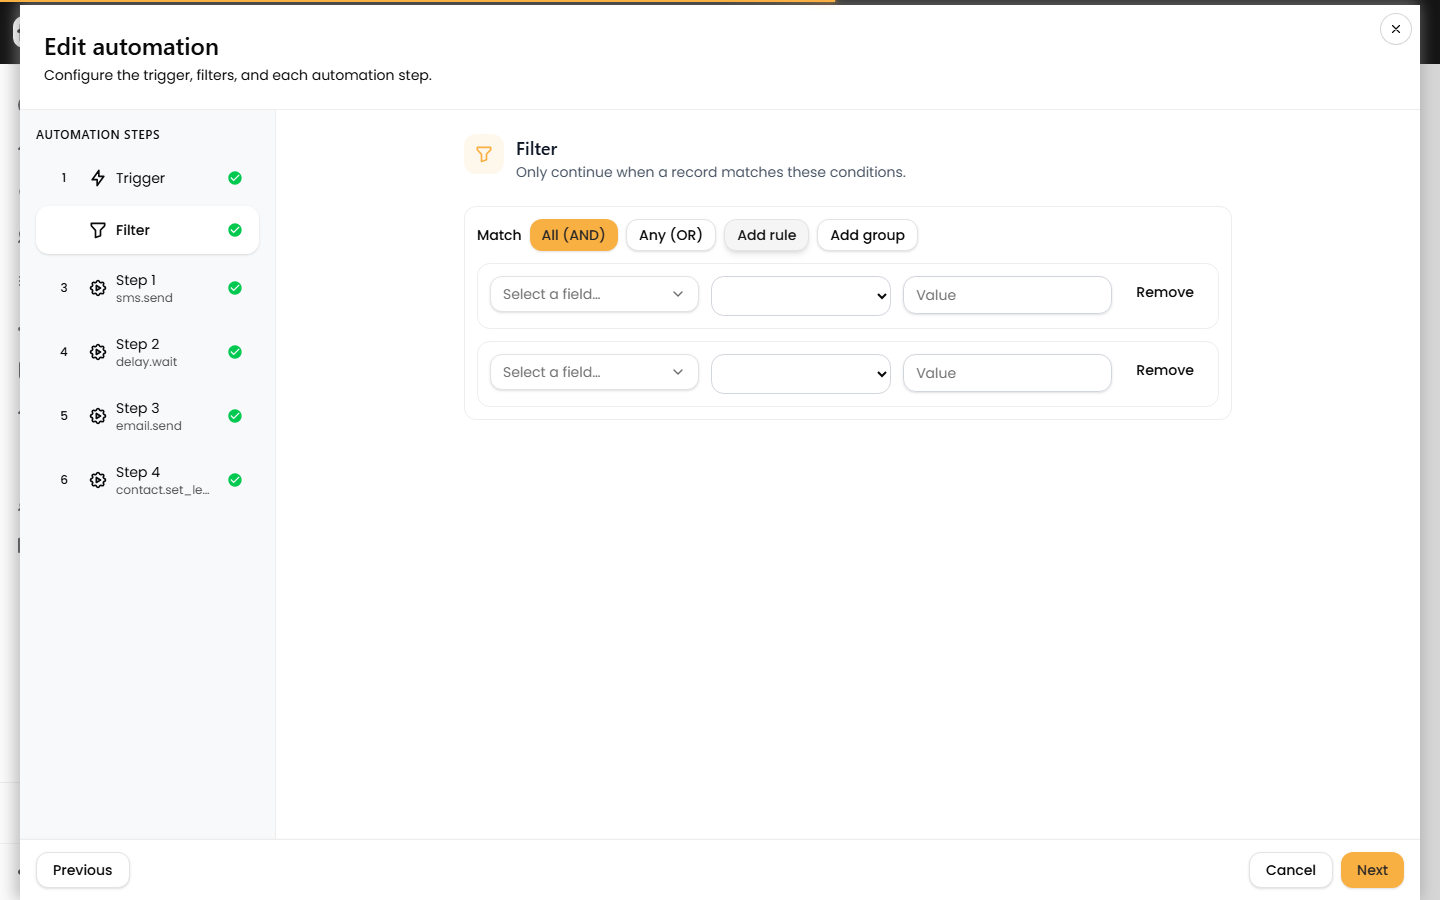Select the All (AND) match option

coord(573,235)
